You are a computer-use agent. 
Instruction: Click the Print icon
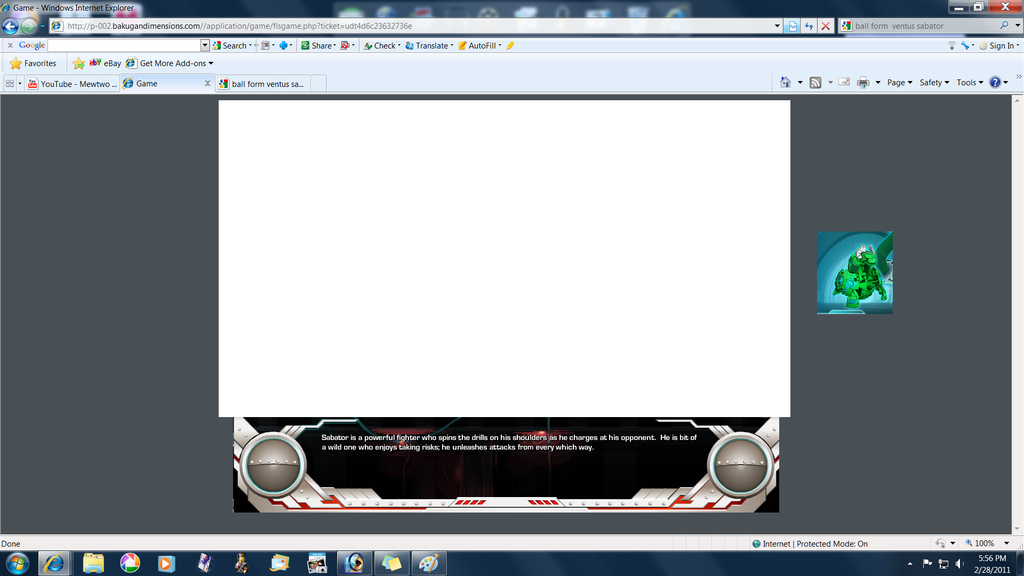pyautogui.click(x=863, y=83)
